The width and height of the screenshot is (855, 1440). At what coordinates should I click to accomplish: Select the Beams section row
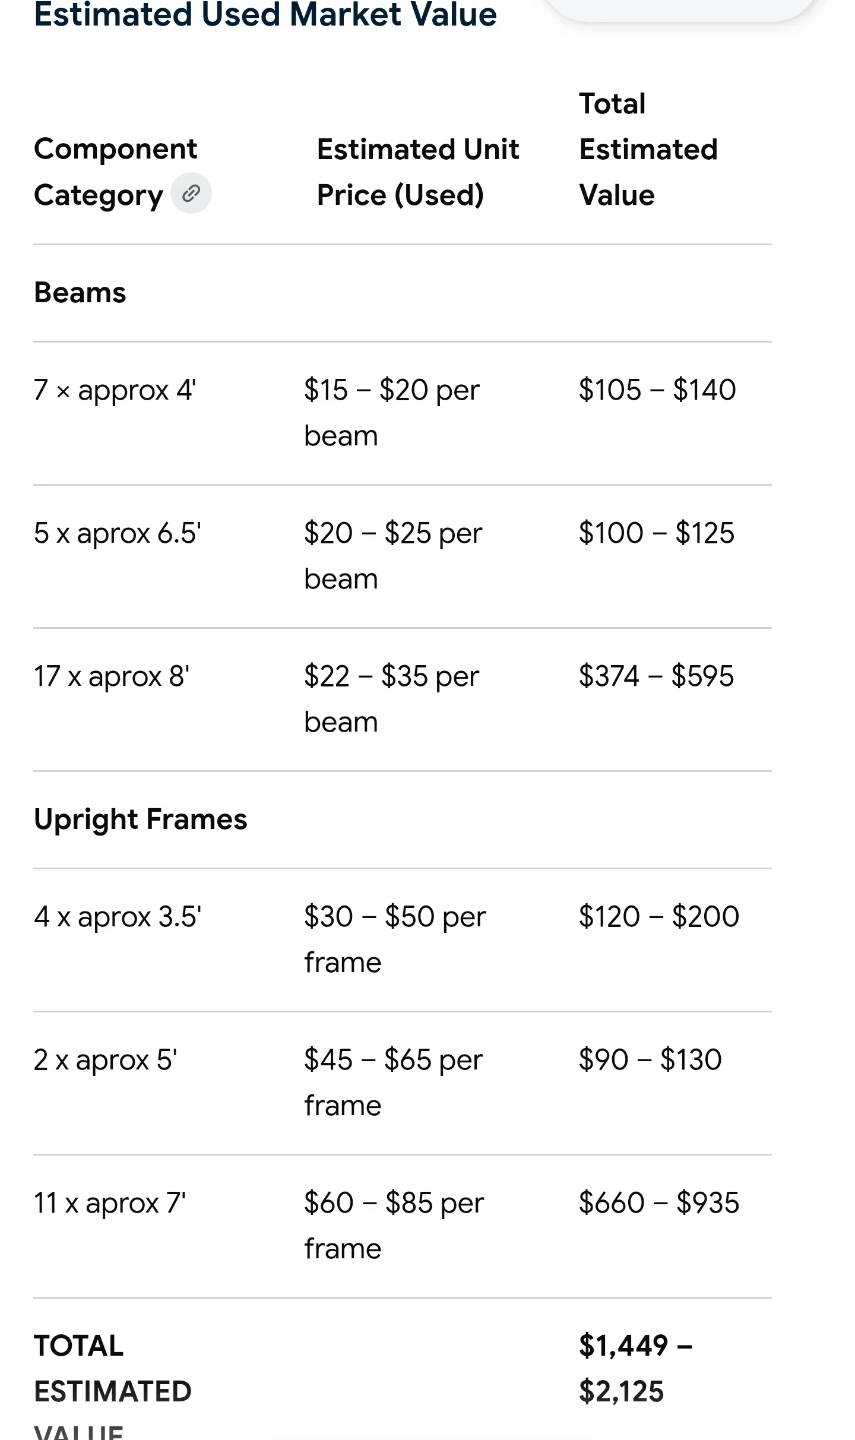point(402,293)
